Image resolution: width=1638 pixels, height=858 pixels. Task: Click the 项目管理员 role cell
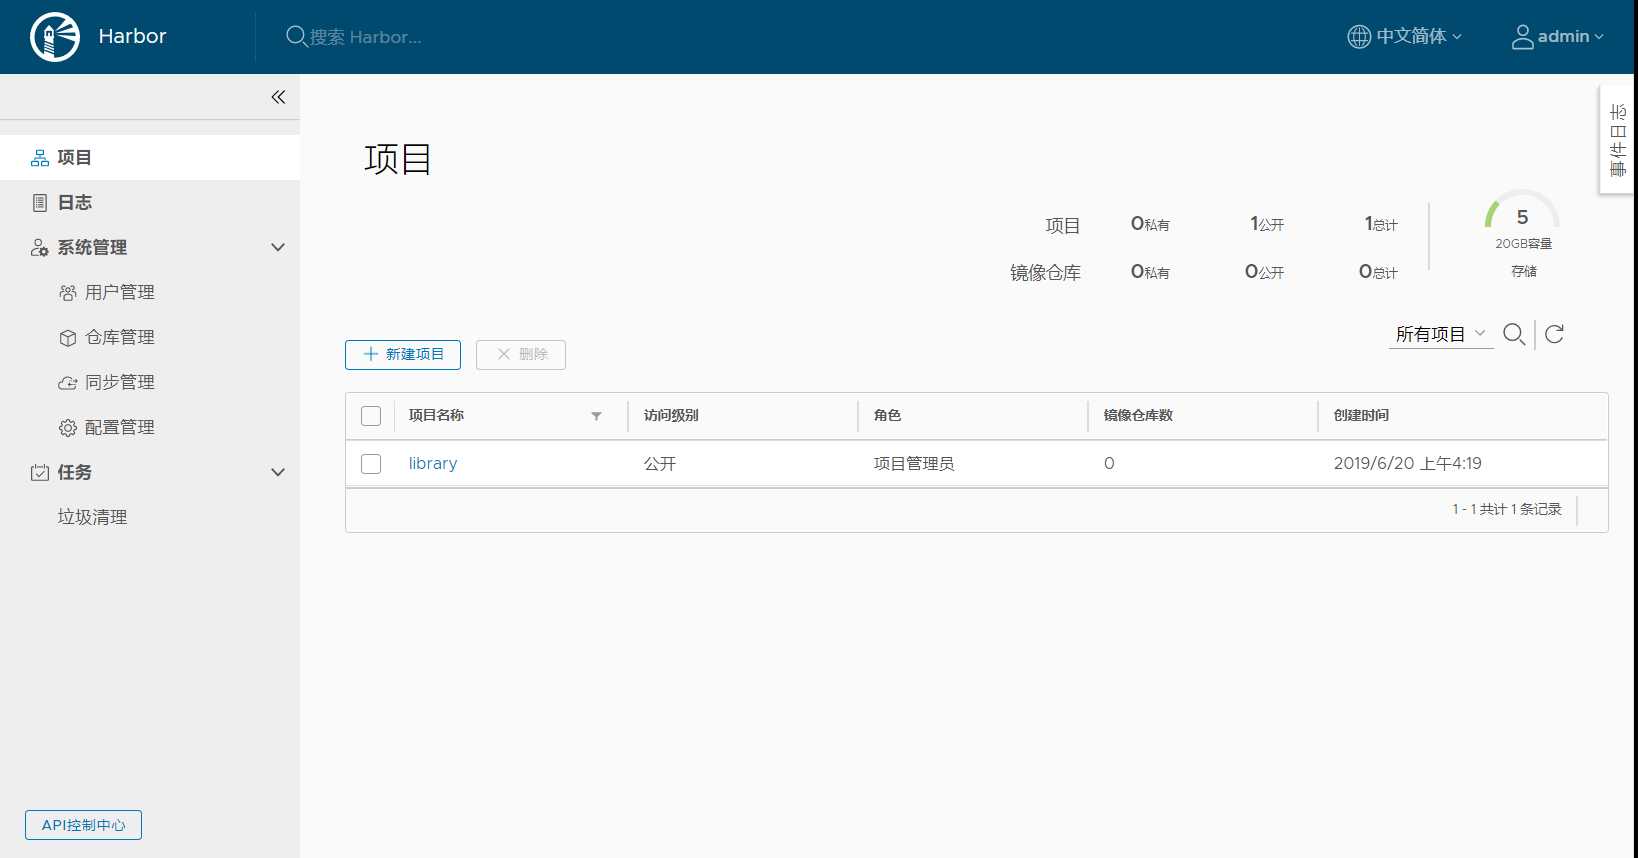(914, 464)
